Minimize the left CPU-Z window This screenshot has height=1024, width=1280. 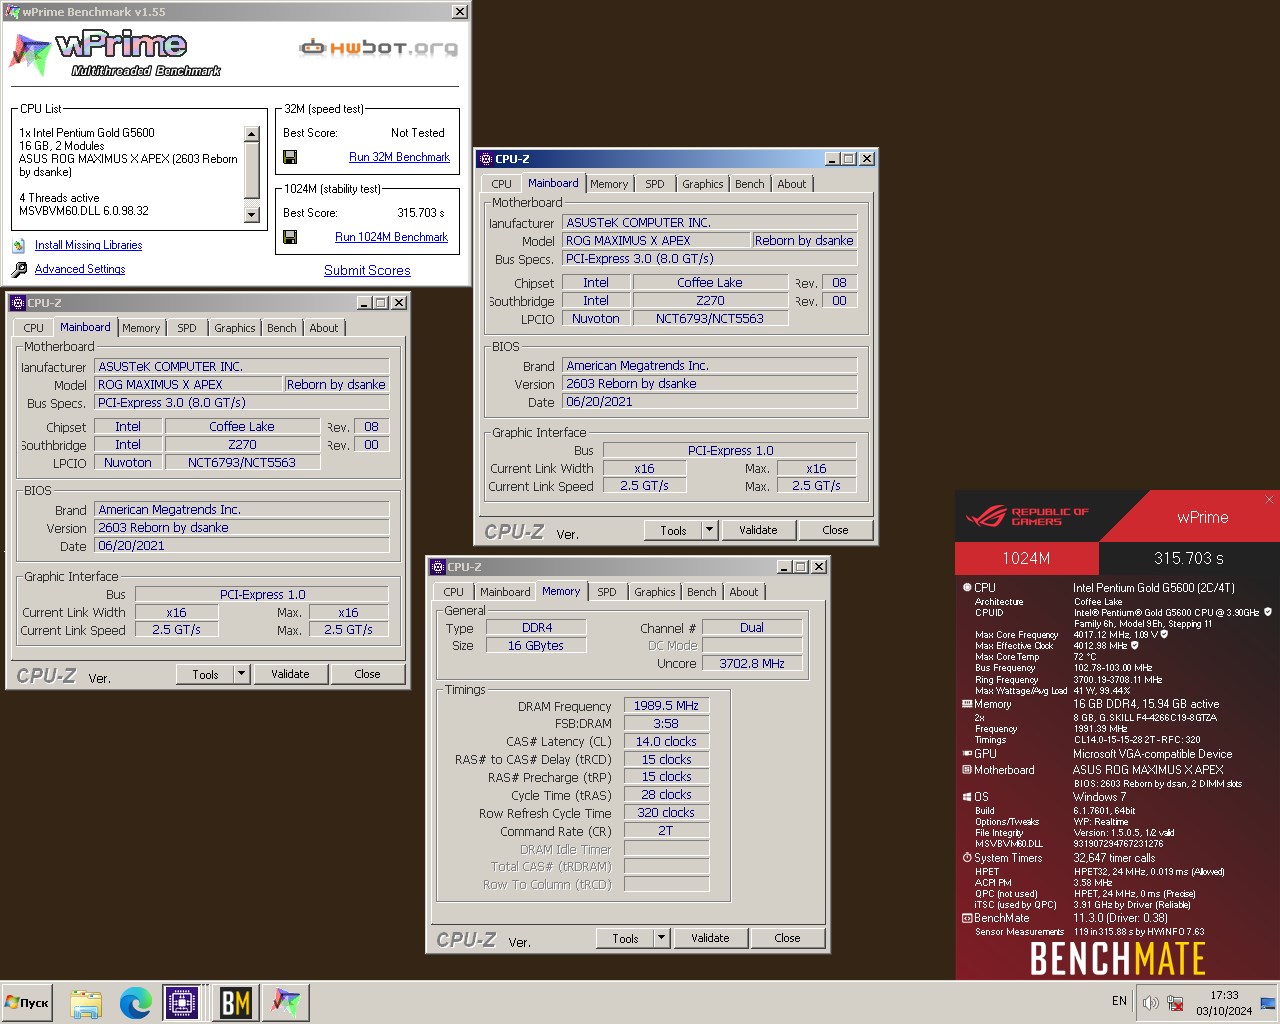click(x=365, y=303)
